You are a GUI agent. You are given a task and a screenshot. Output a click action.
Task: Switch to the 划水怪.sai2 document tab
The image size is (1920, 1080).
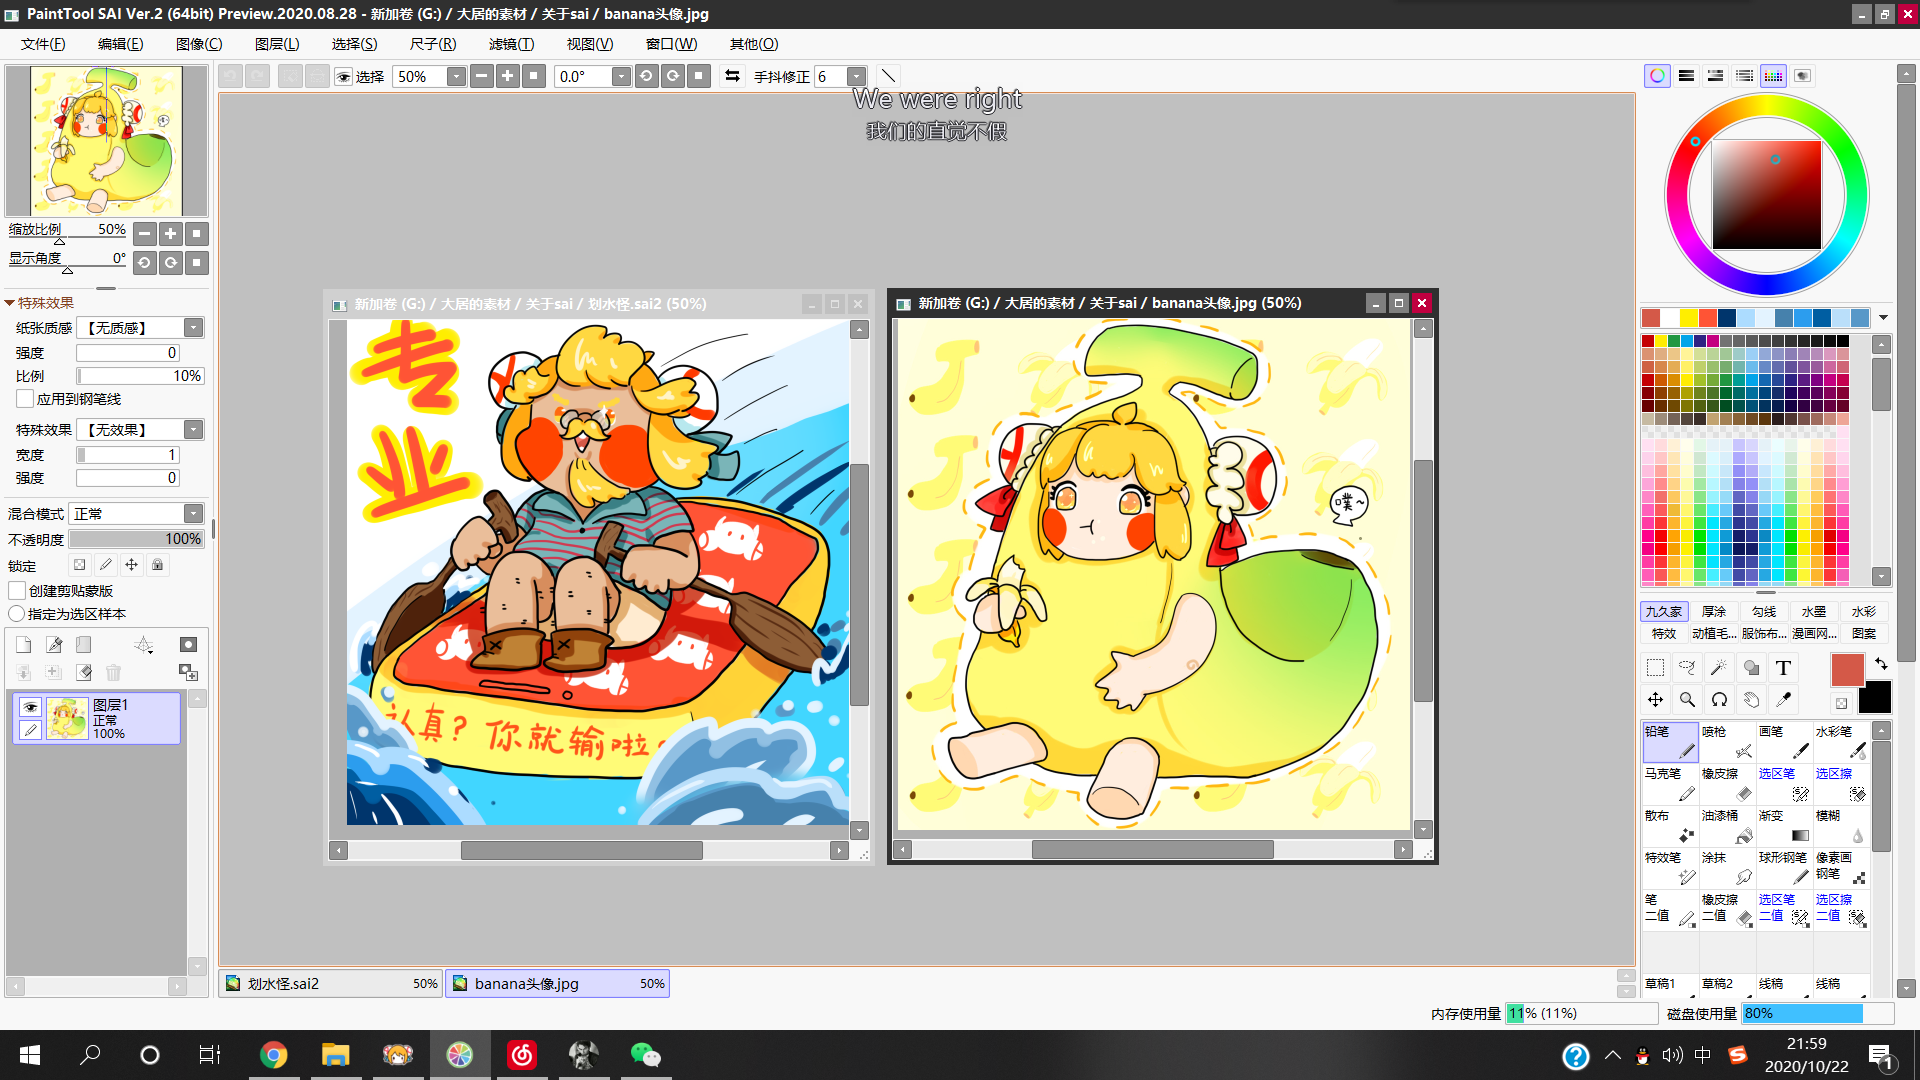click(331, 984)
